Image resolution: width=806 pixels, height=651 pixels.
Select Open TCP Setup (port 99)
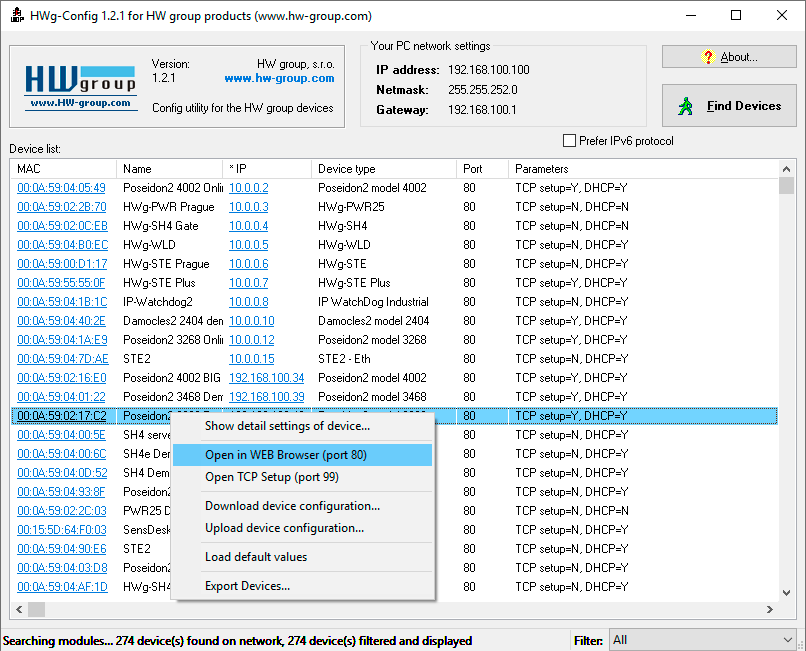(x=302, y=477)
